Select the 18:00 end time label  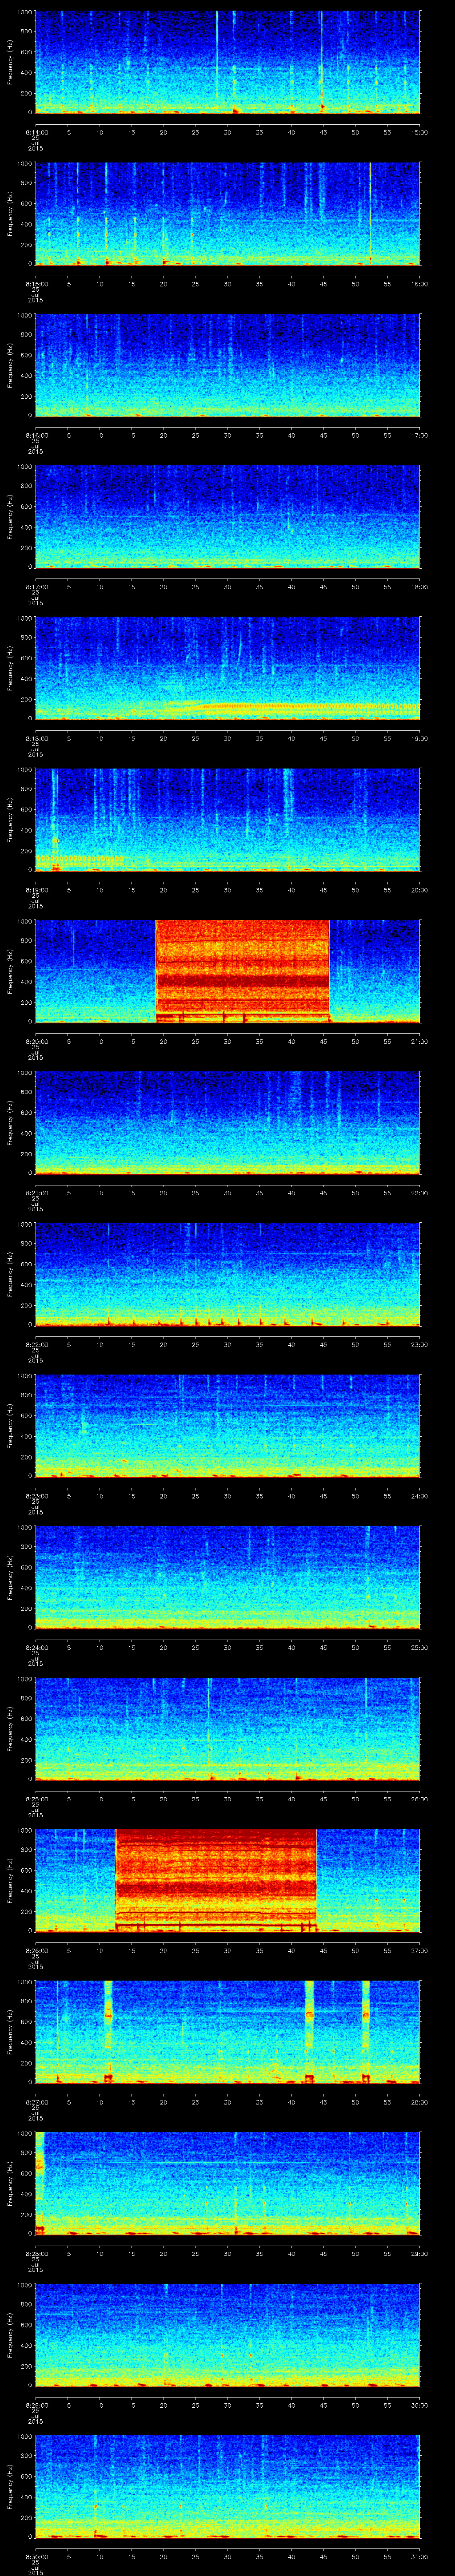420,587
